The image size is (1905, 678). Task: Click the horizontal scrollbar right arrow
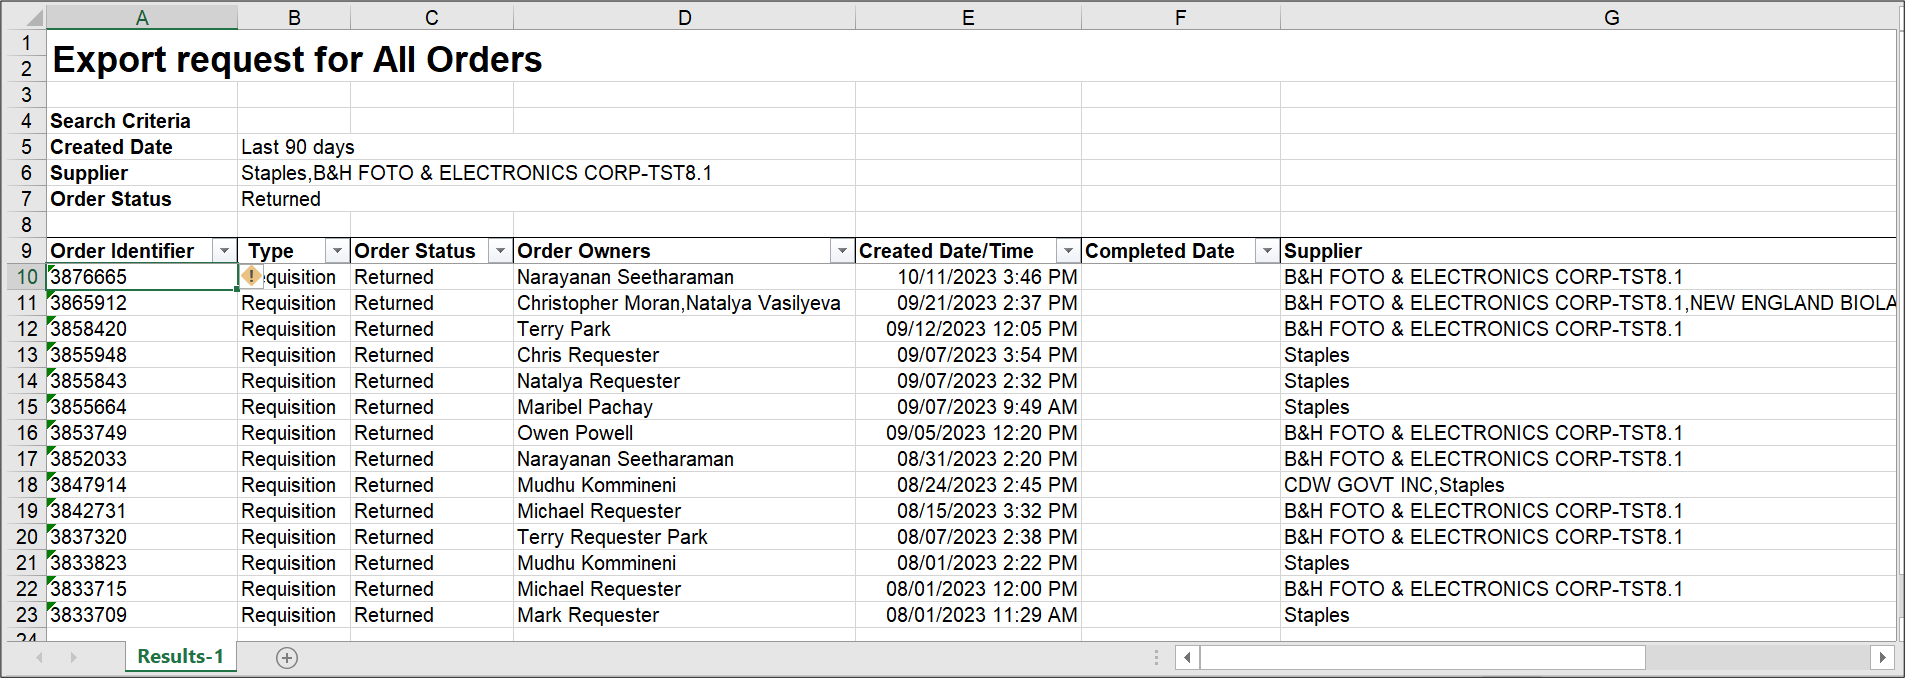[x=1882, y=657]
